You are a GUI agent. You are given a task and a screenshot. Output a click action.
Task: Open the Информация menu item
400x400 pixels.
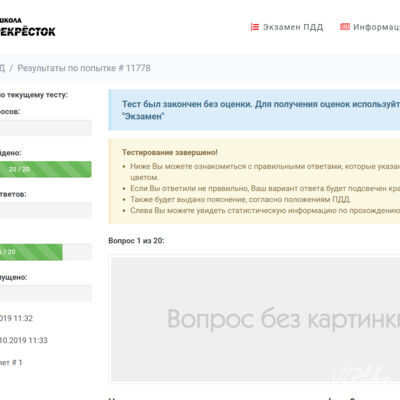click(x=376, y=27)
